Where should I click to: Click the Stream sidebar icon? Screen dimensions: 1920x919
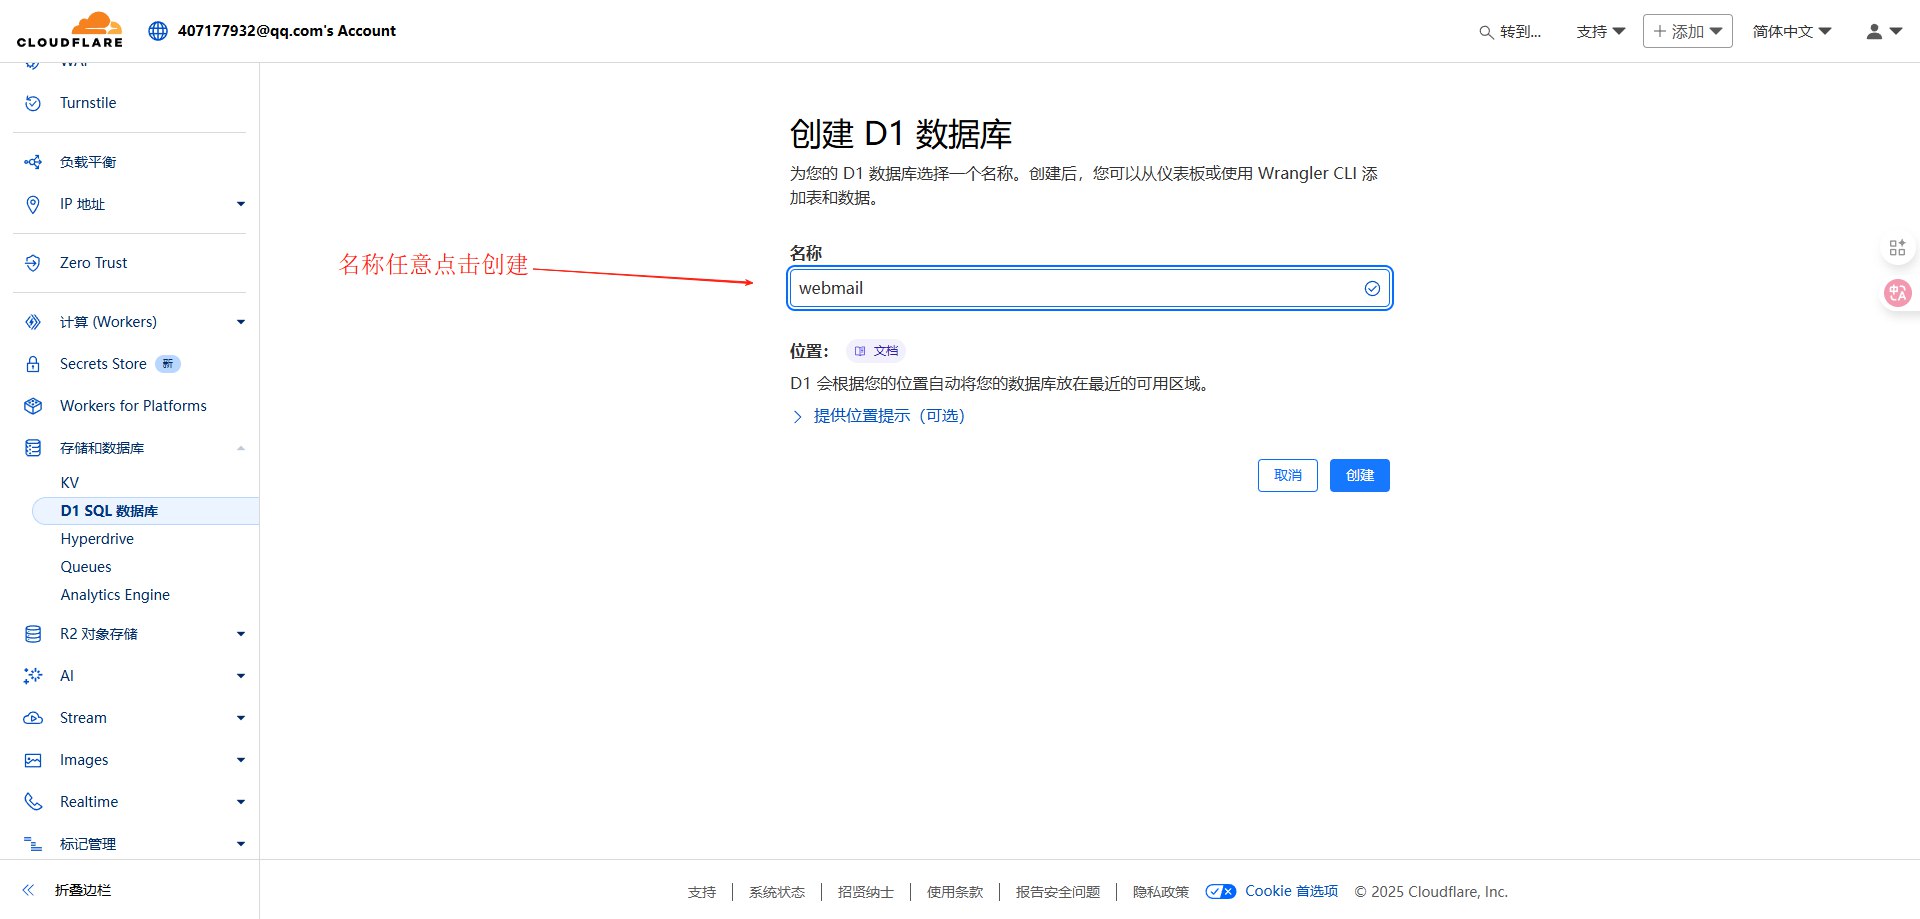pos(32,717)
